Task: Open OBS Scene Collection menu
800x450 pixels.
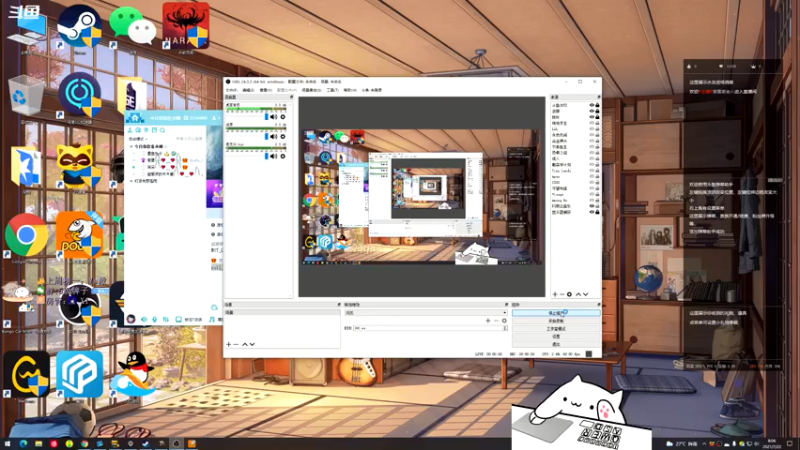Action: pyautogui.click(x=311, y=90)
